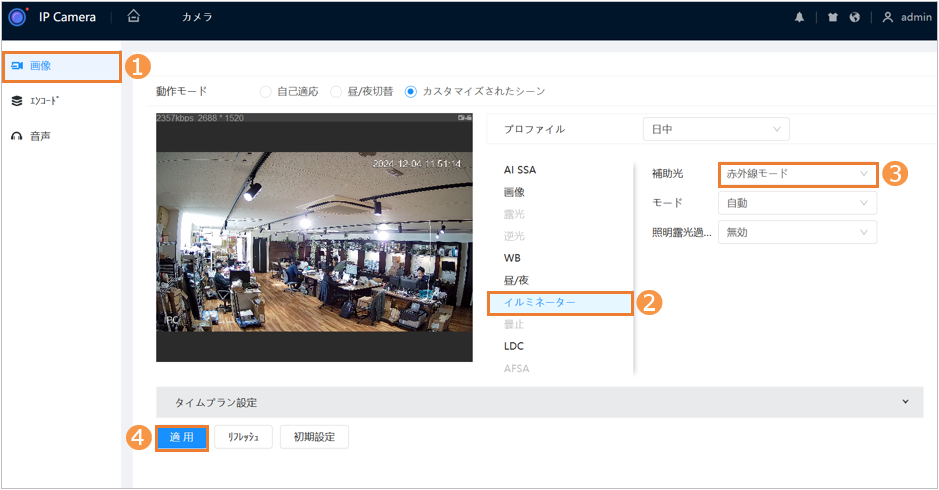Open the globe language selector
This screenshot has width=939, height=490.
pos(855,18)
